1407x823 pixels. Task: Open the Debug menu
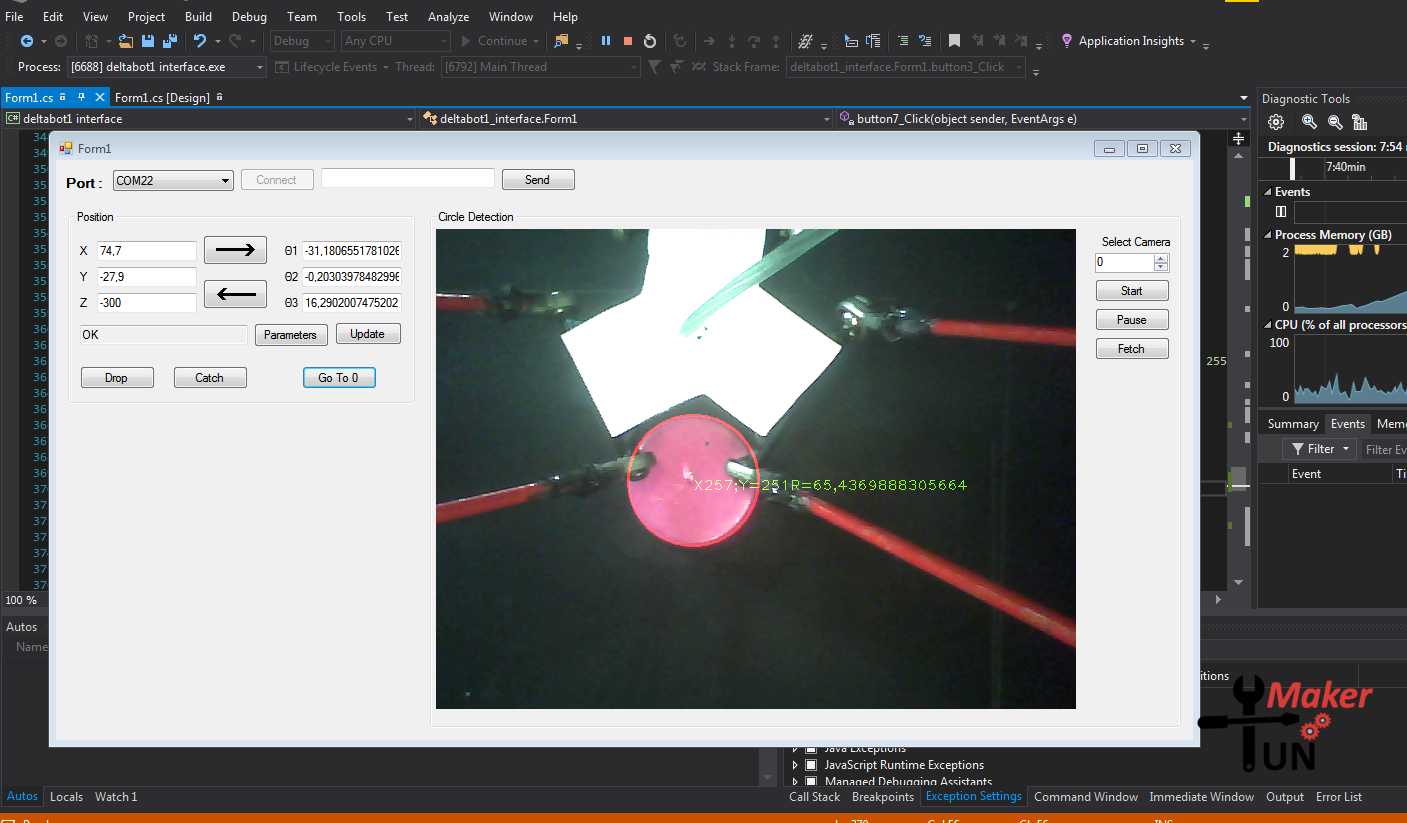pyautogui.click(x=248, y=16)
